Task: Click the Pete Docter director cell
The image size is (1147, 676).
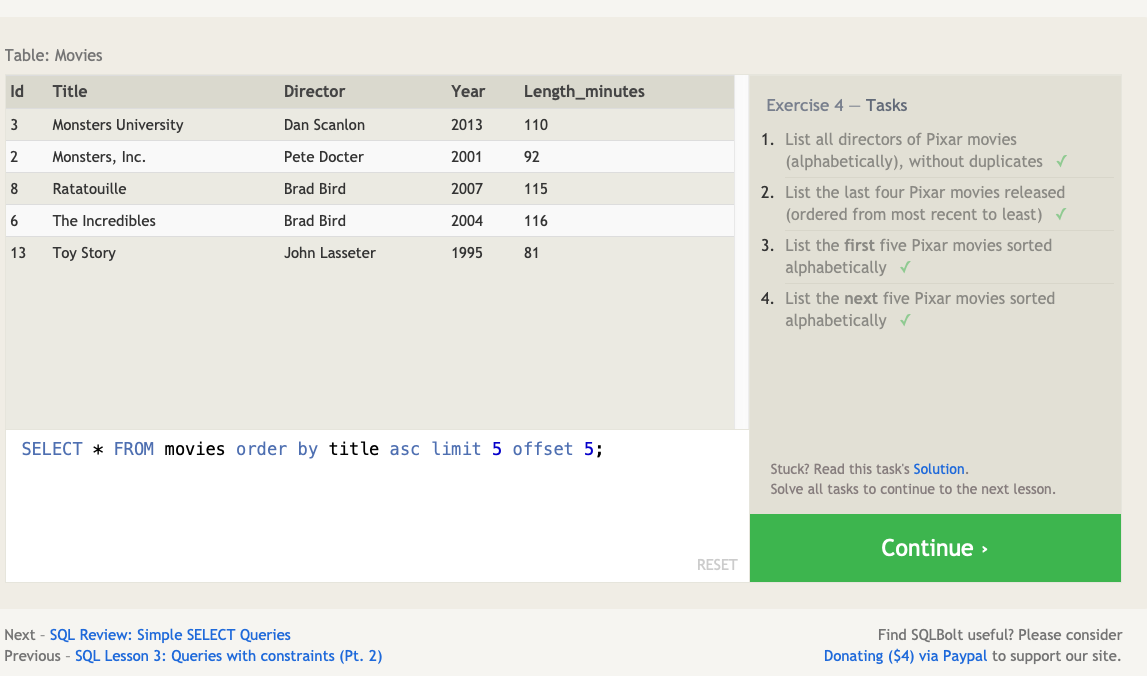Action: pos(323,157)
